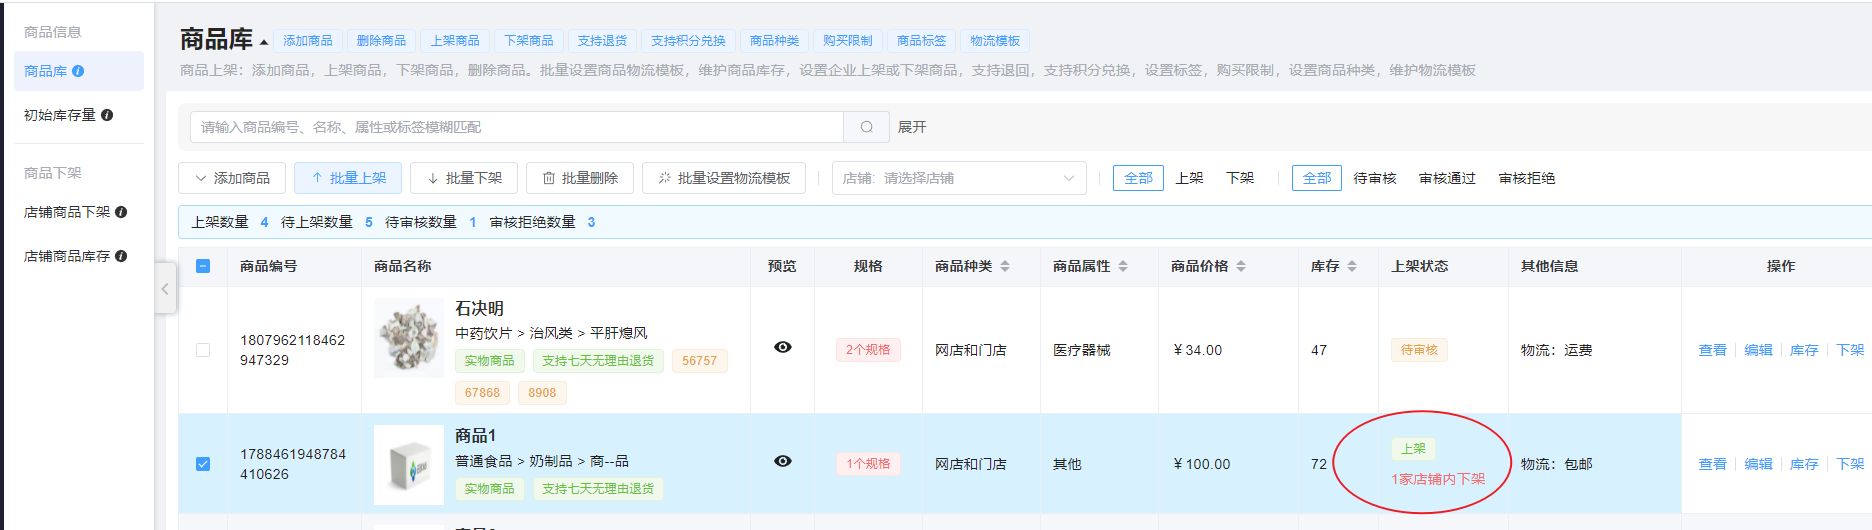1872x530 pixels.
Task: Filter list by 待审核 status
Action: 1374,178
